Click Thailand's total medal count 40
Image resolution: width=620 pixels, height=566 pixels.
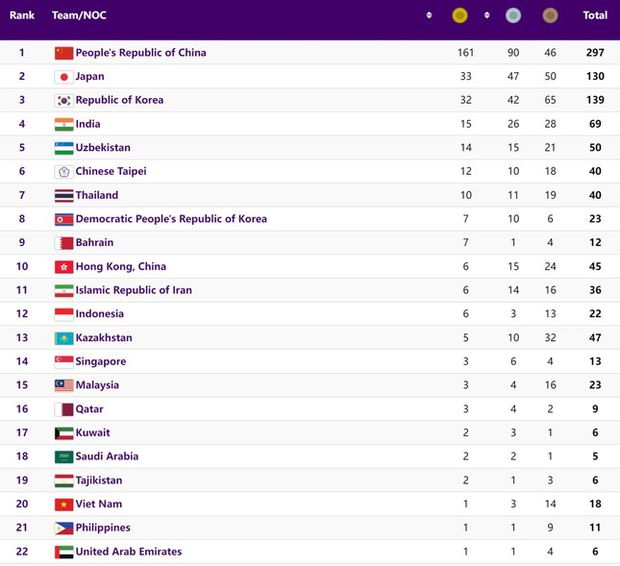pyautogui.click(x=595, y=195)
